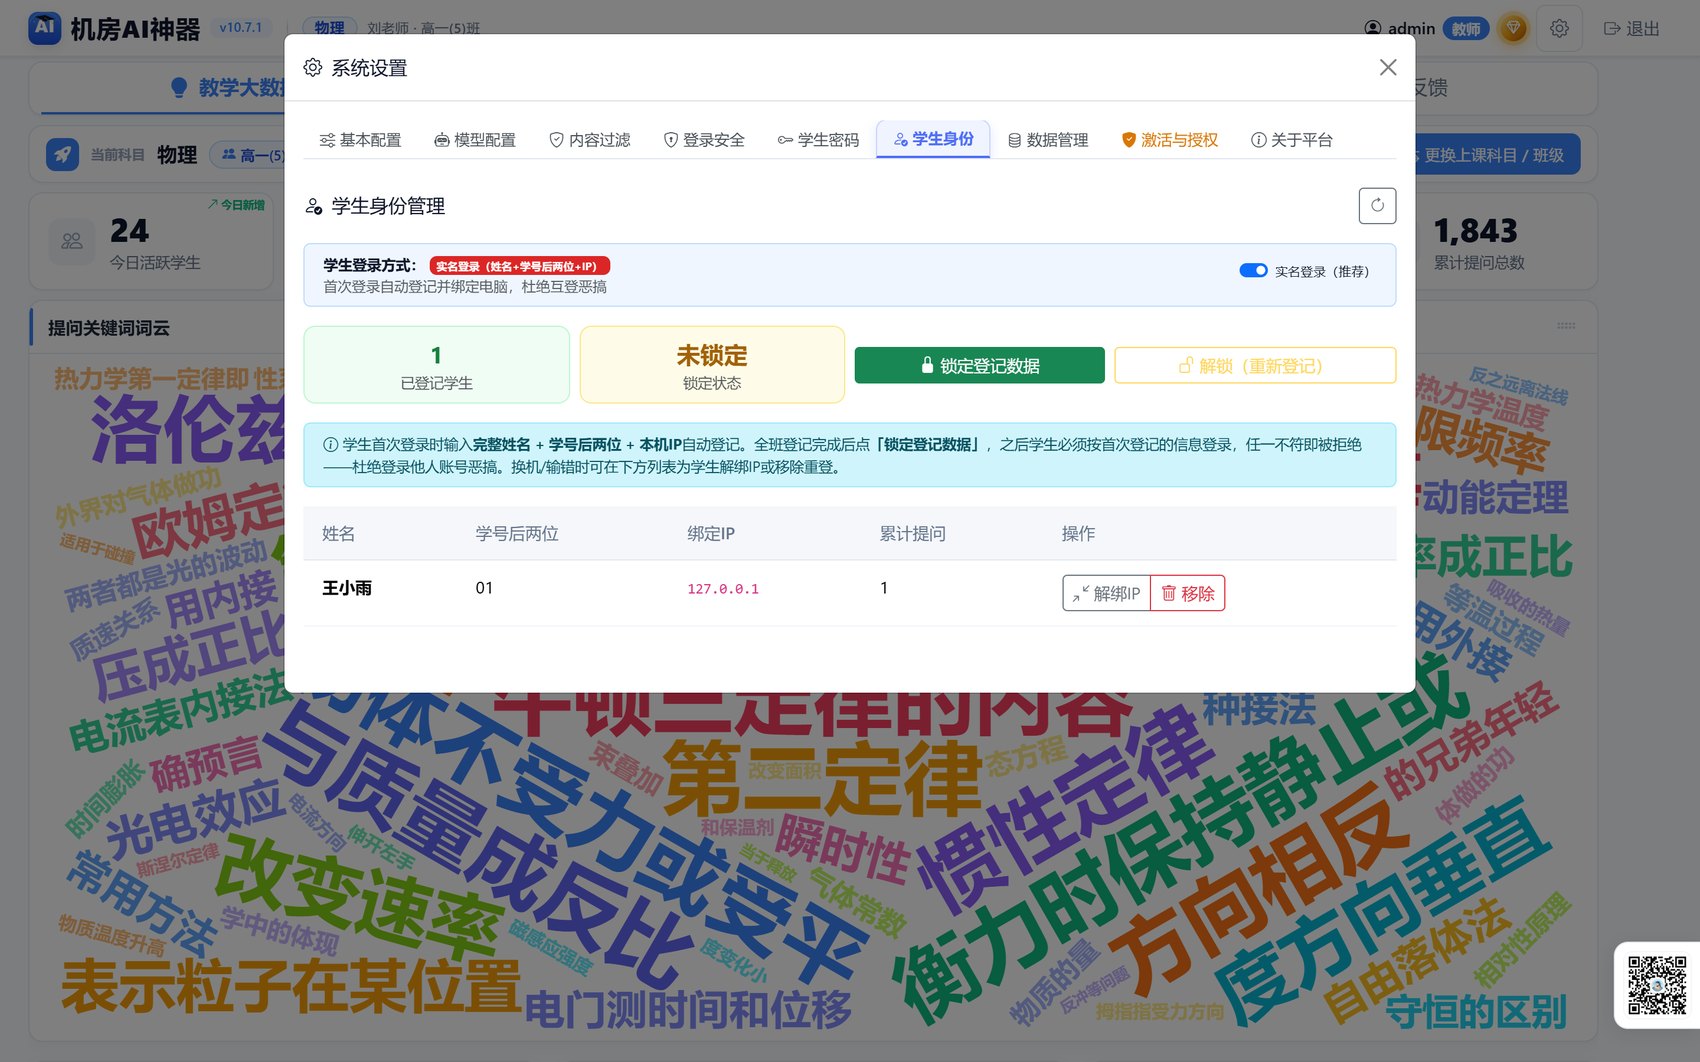Viewport: 1700px width, 1062px height.
Task: Click the word 守恒的区别 in cloud
Action: pos(1475,1012)
